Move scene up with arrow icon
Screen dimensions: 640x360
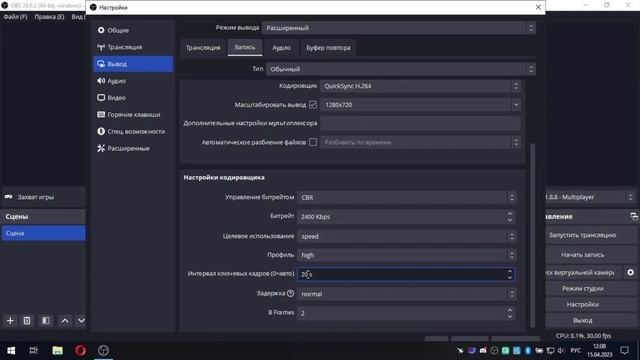65,321
